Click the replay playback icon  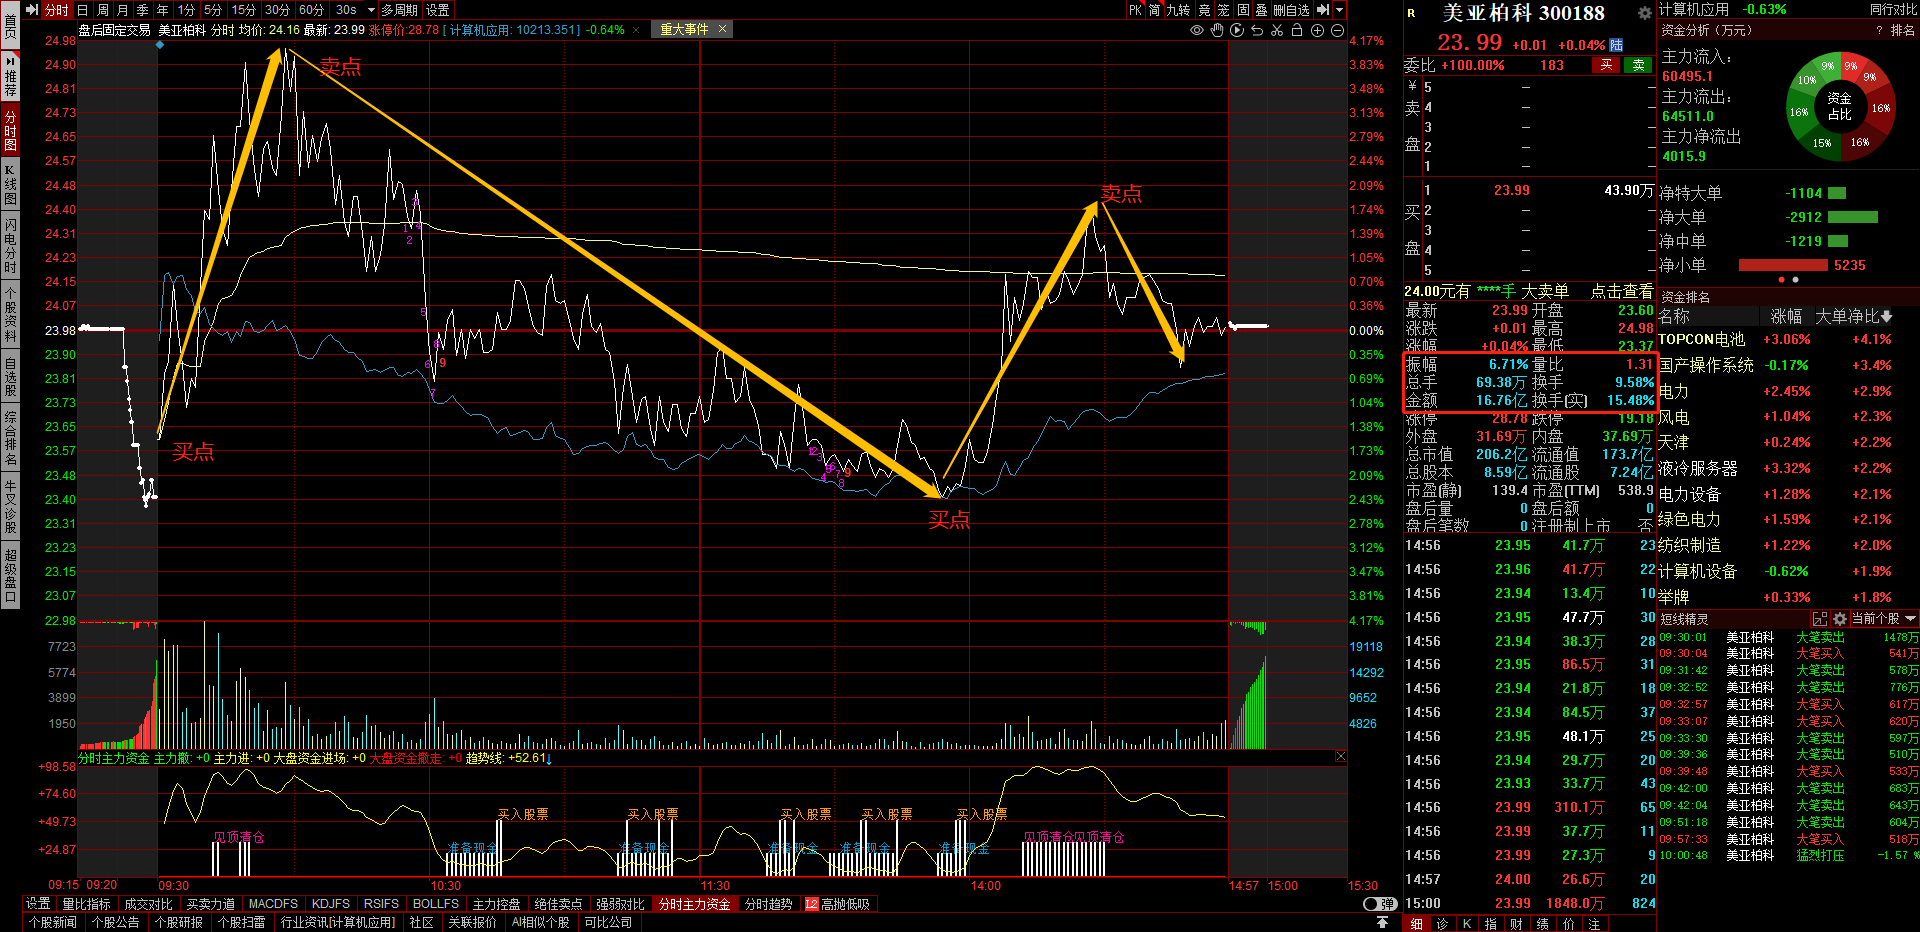pyautogui.click(x=1237, y=30)
